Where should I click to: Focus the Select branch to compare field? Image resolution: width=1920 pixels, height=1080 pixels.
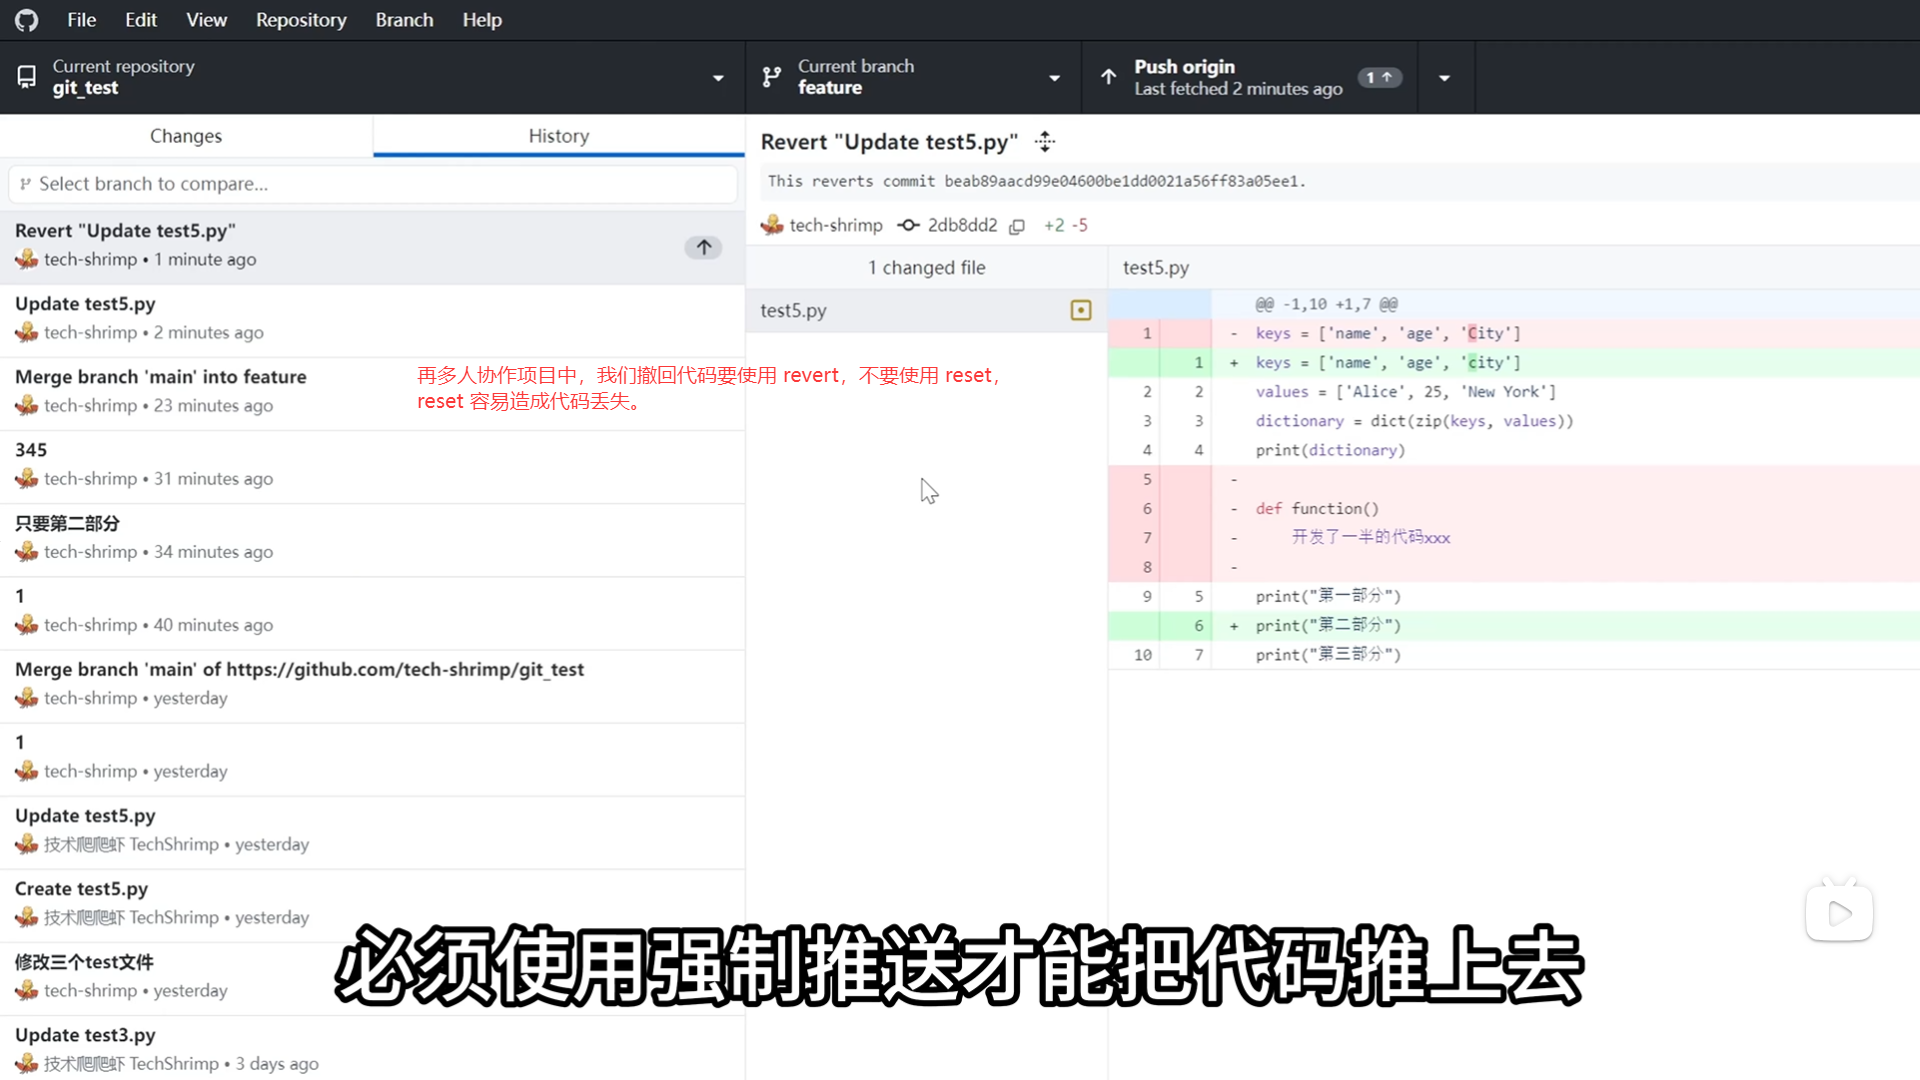click(372, 184)
